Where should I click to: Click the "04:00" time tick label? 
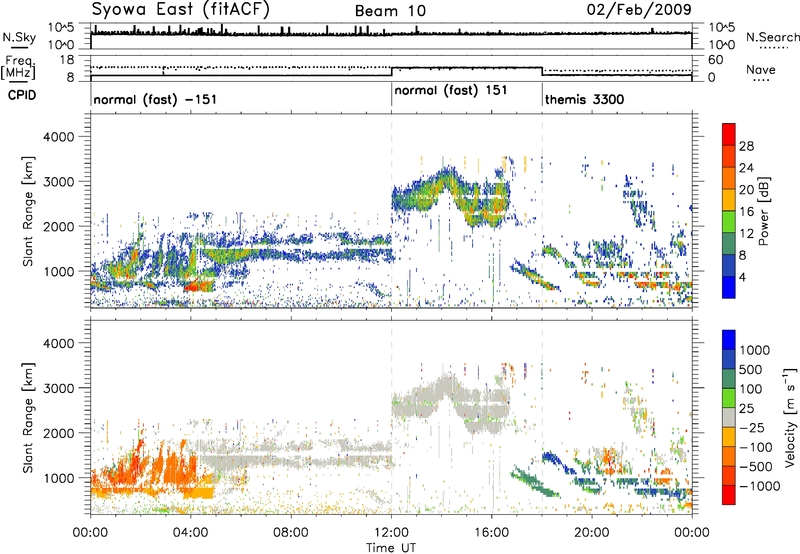coord(191,533)
